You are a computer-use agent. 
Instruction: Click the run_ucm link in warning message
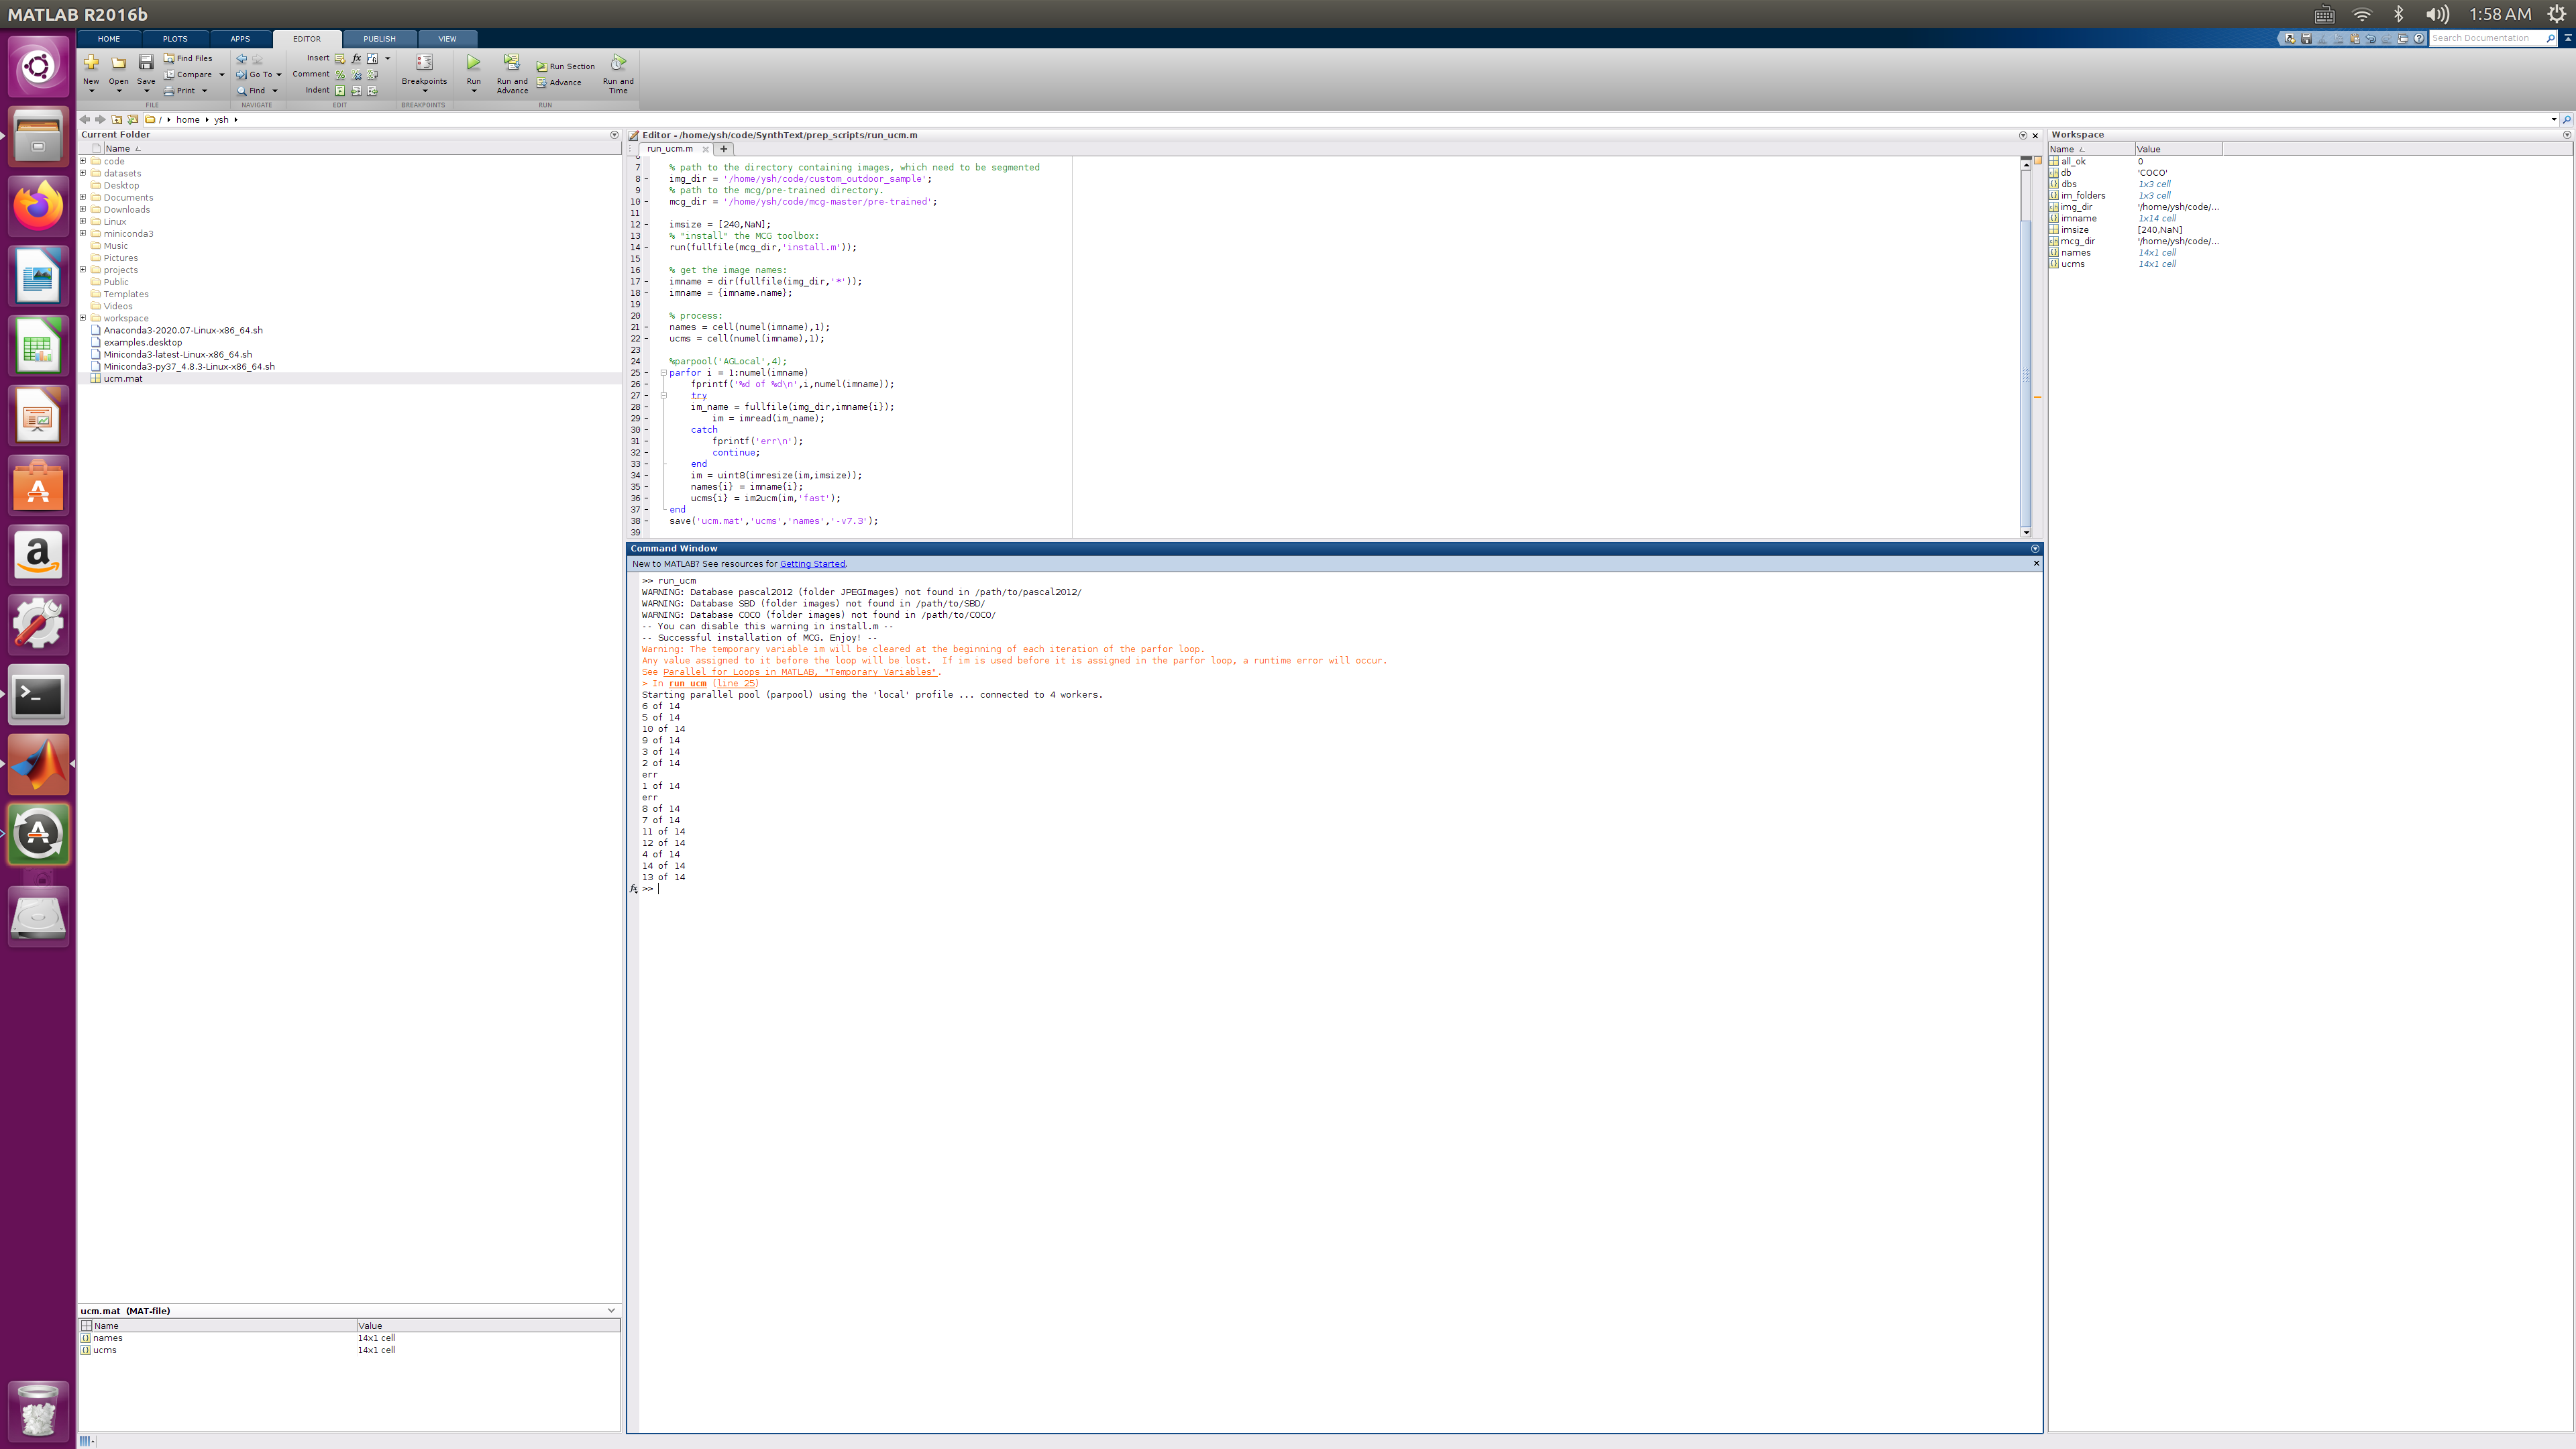[x=687, y=684]
